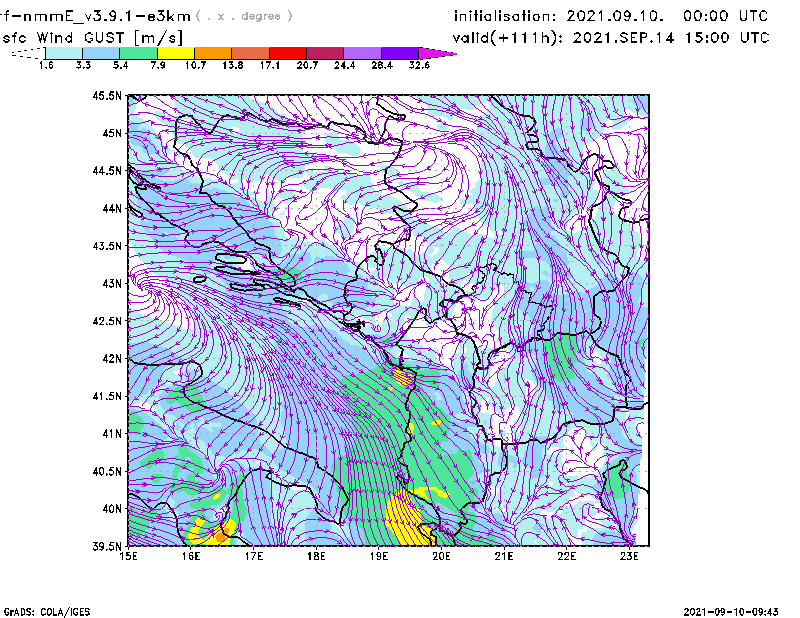Click the light cyan 1.6-3.3 legend swatch
The width and height of the screenshot is (800, 618).
click(x=64, y=53)
